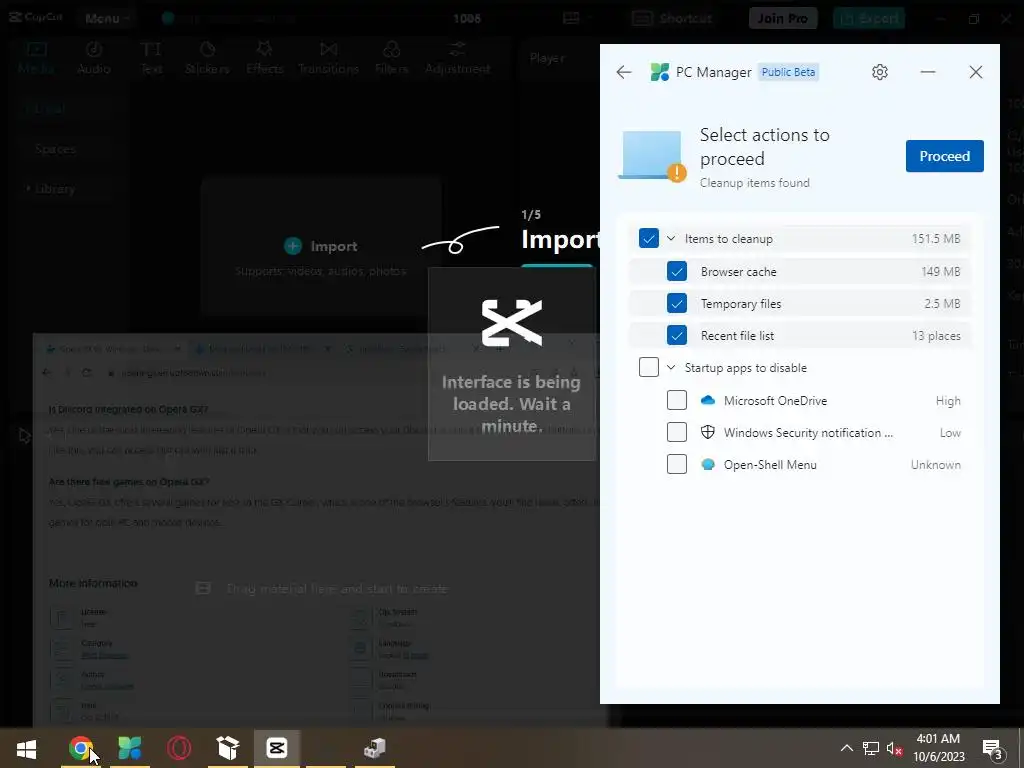Click the Microsoft OneDrive cloud icon

[x=707, y=400]
